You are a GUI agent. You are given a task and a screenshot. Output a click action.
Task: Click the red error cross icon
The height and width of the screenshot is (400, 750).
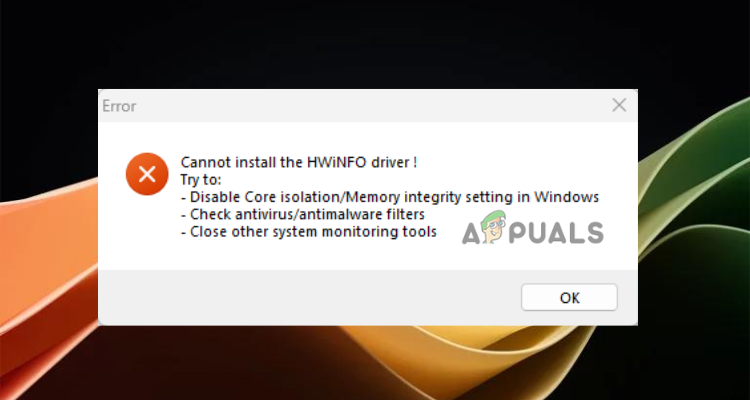[x=146, y=174]
